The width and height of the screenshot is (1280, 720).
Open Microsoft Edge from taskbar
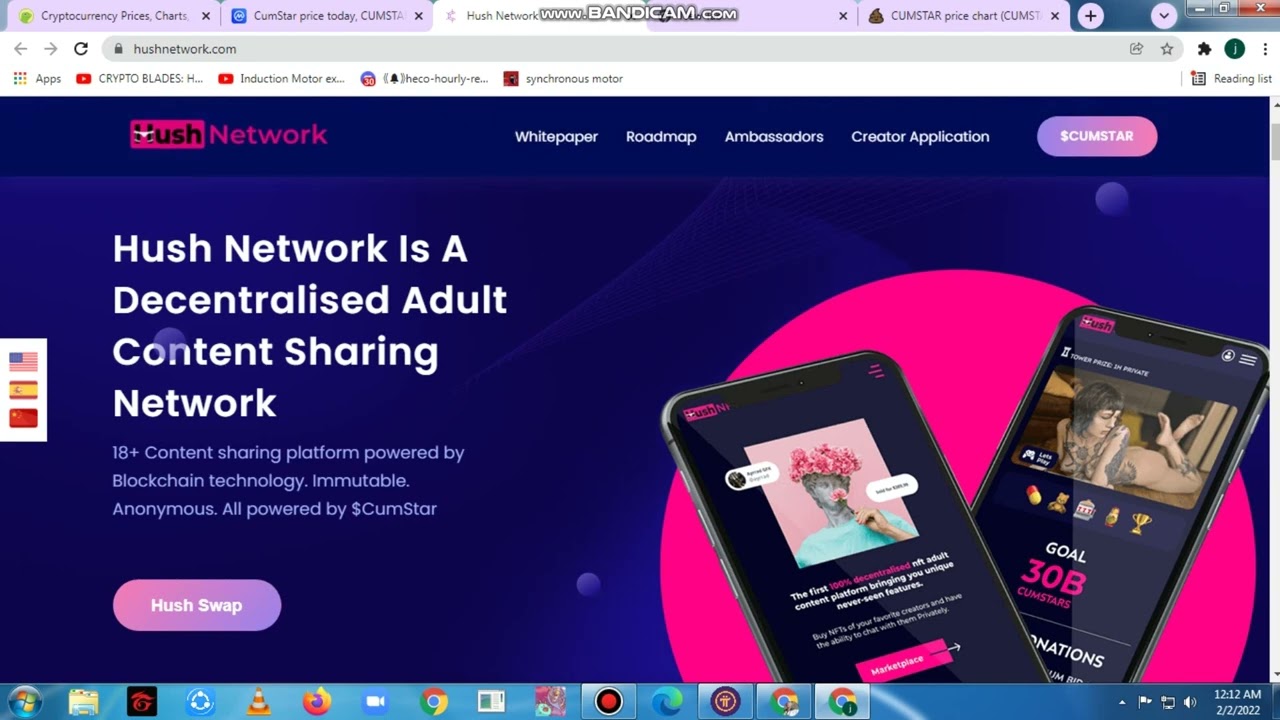[667, 702]
